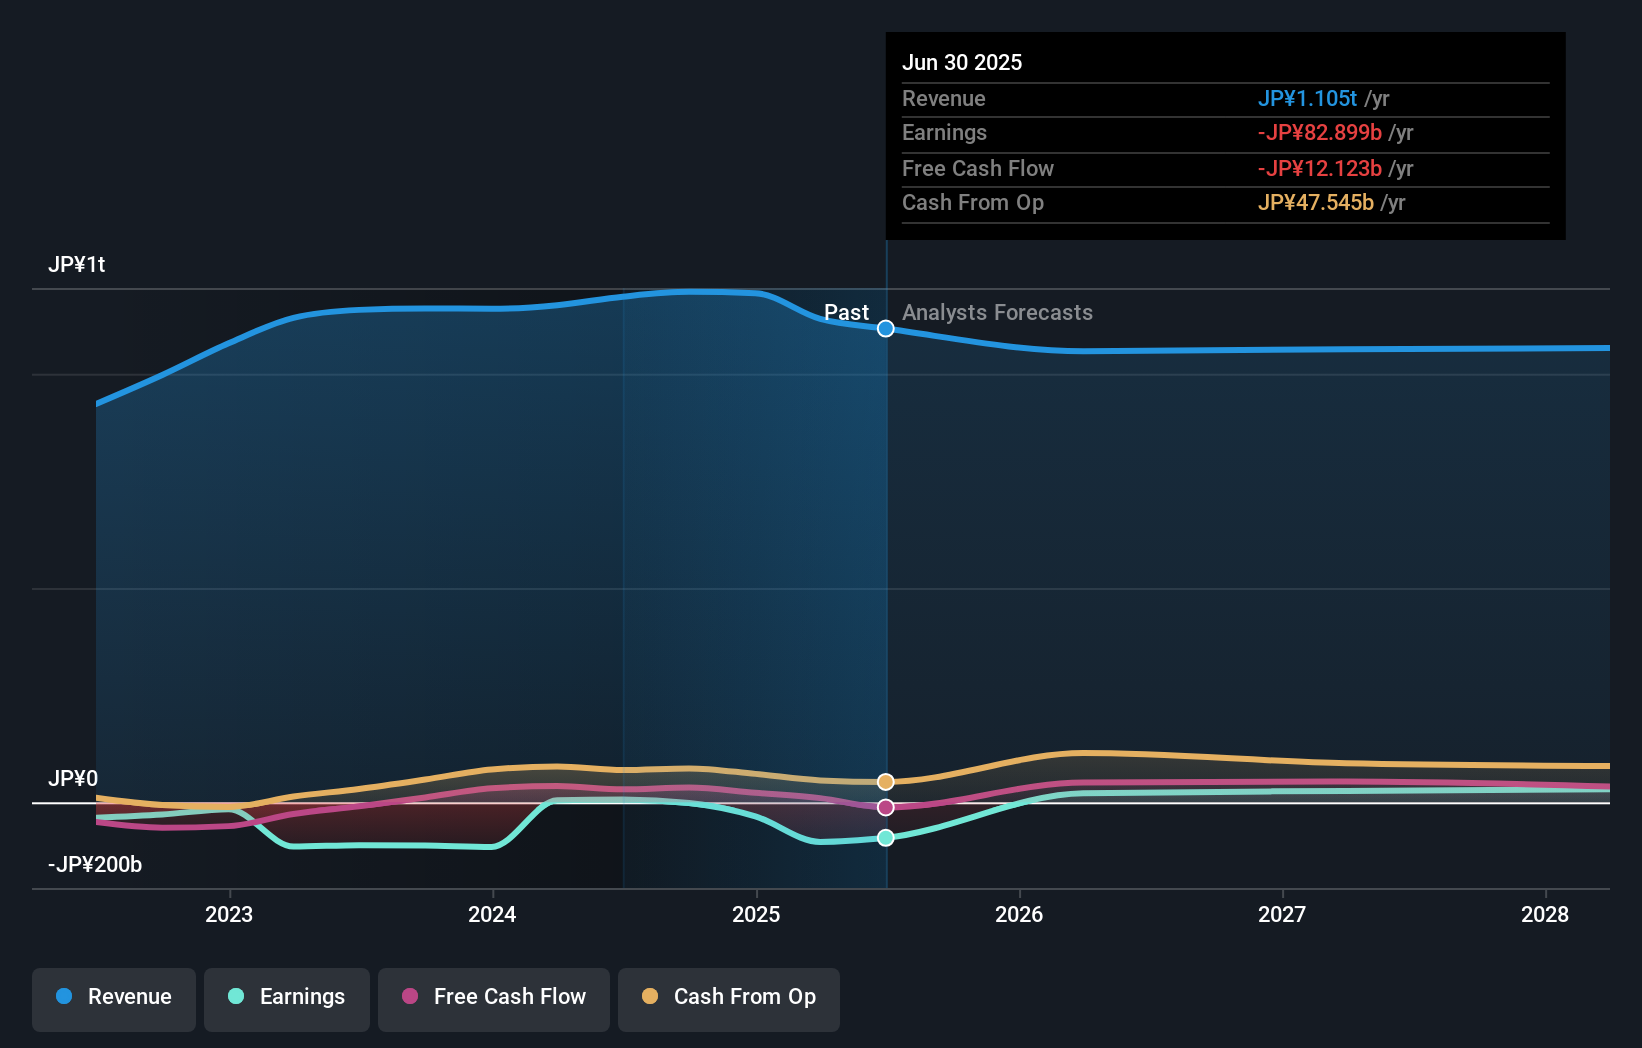Click the blue Revenue legend dot
This screenshot has height=1048, width=1642.
pos(63,997)
